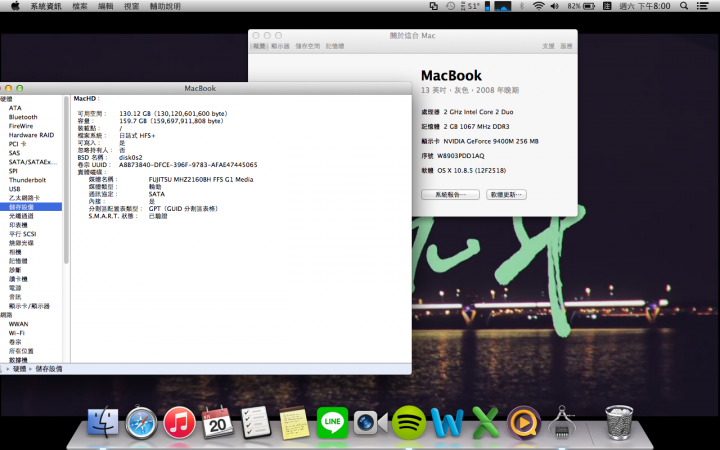Open the 檔案 menu

(x=80, y=6)
